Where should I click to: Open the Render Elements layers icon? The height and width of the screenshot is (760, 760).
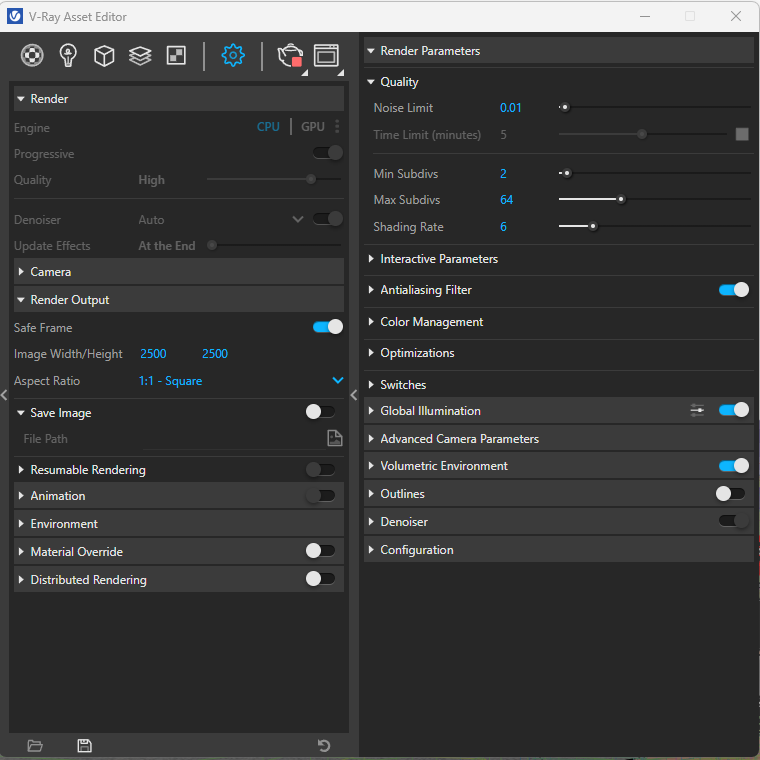pos(140,56)
